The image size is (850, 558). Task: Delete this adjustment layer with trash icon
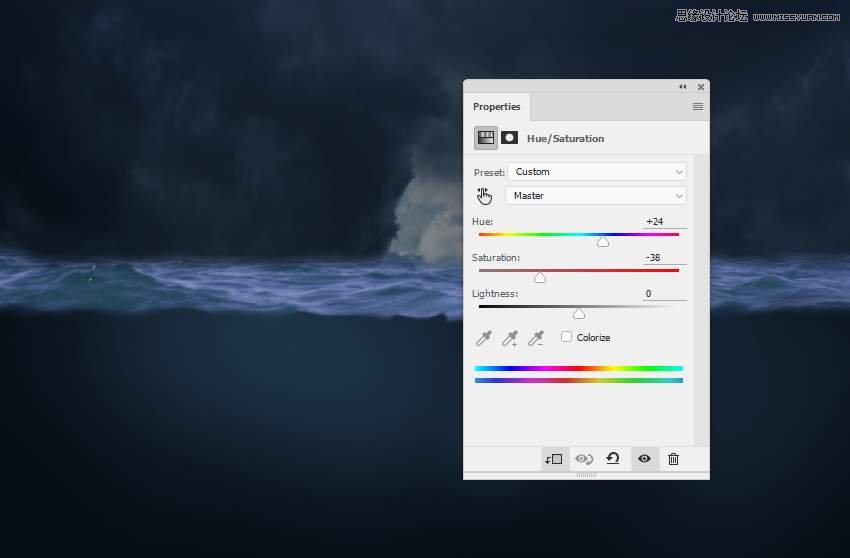(673, 459)
